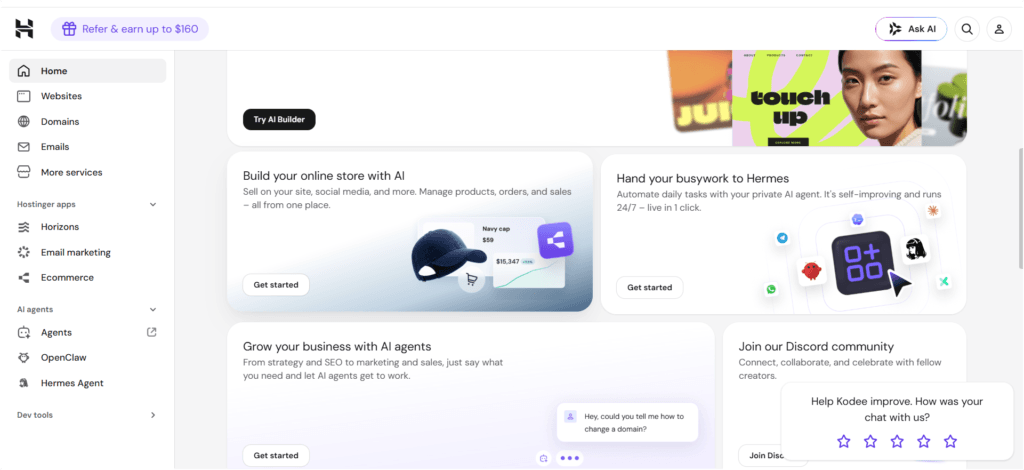Click 'Build your online store with AI' heading
The height and width of the screenshot is (470, 1024).
[324, 176]
